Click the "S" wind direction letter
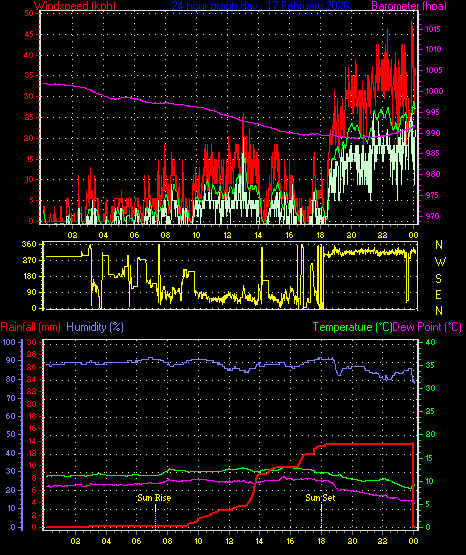The width and height of the screenshot is (466, 555). [438, 279]
